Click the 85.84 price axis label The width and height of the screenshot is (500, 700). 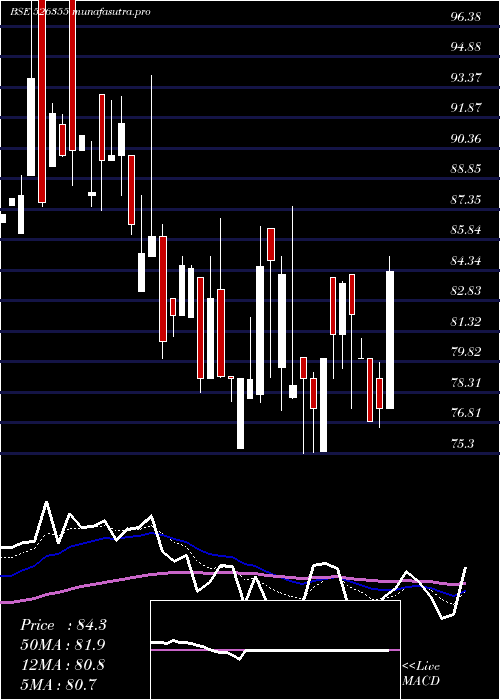[466, 230]
